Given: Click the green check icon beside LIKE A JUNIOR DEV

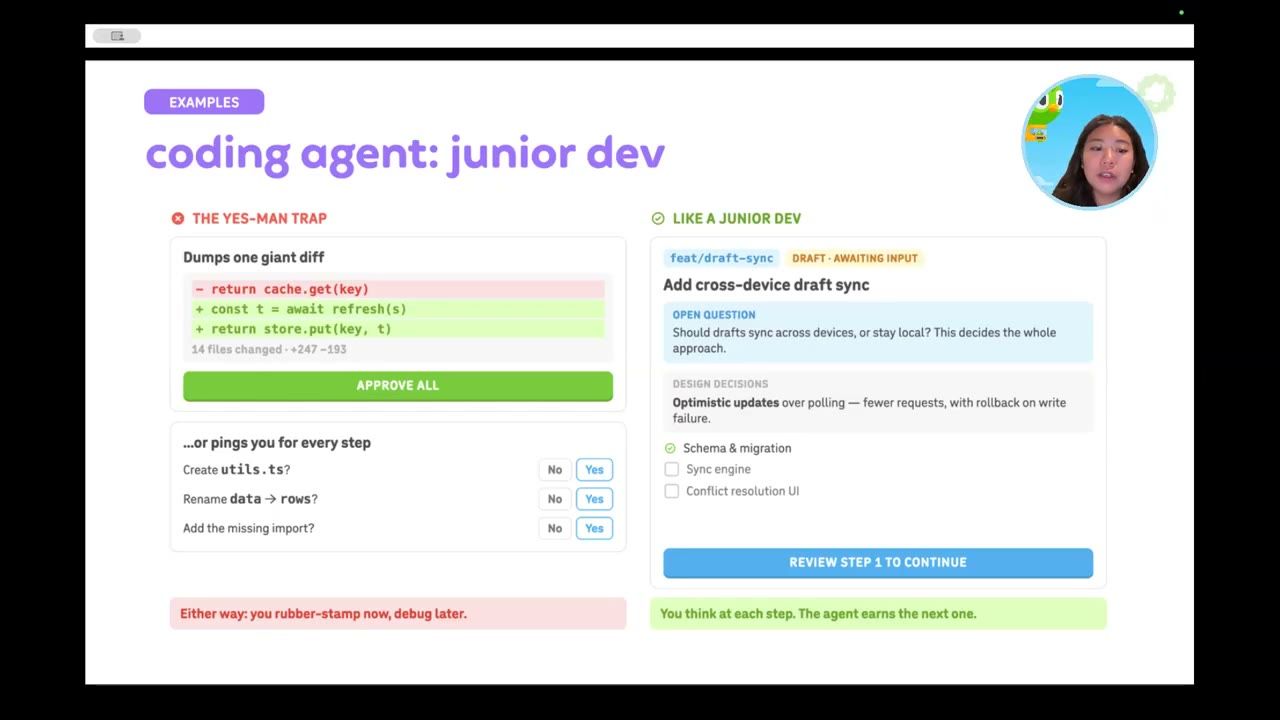Looking at the screenshot, I should 658,218.
